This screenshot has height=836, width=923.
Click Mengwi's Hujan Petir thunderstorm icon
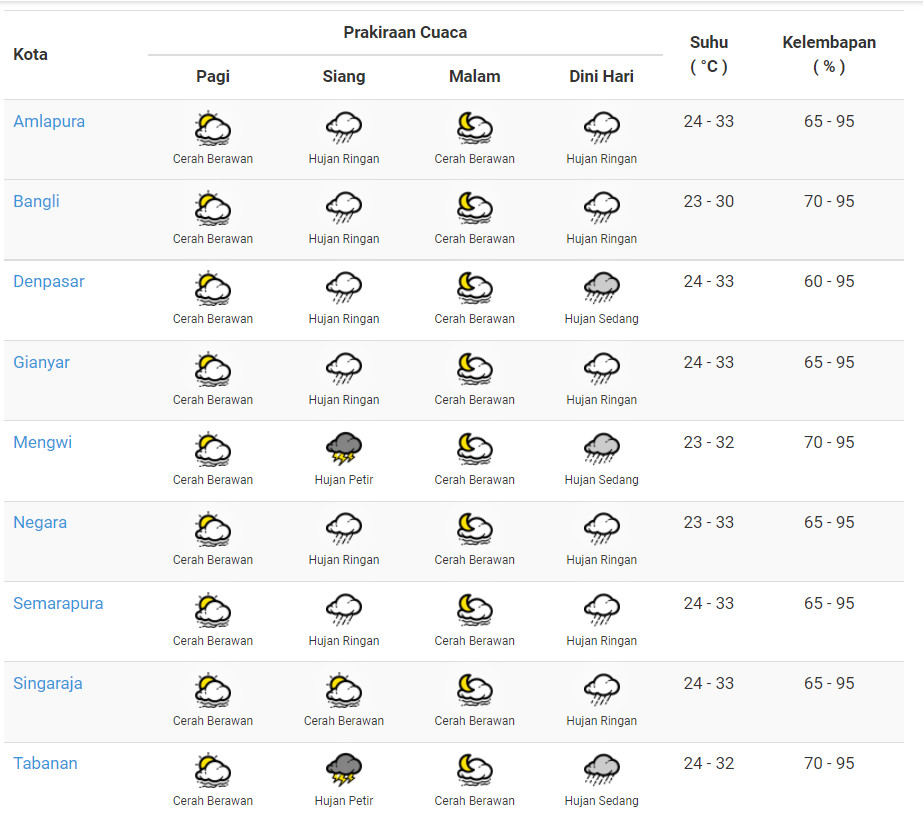[344, 449]
